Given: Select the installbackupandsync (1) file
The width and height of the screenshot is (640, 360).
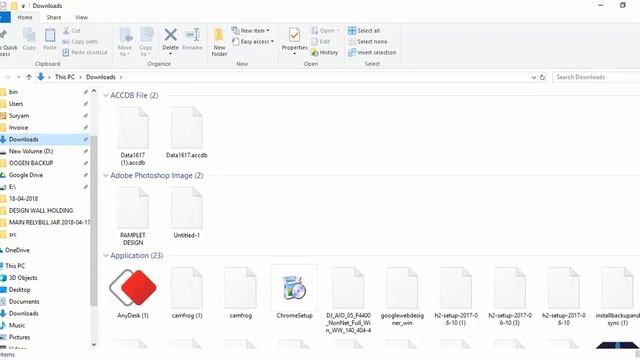Looking at the screenshot, I should [x=618, y=296].
